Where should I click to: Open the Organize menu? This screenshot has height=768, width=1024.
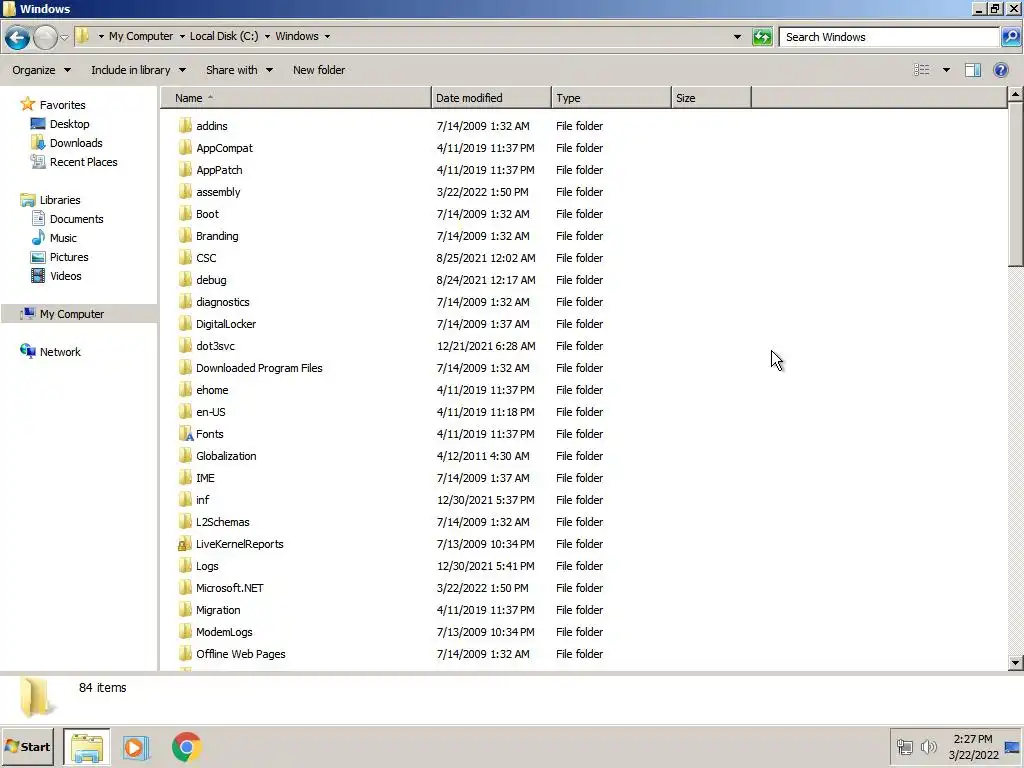coord(41,70)
